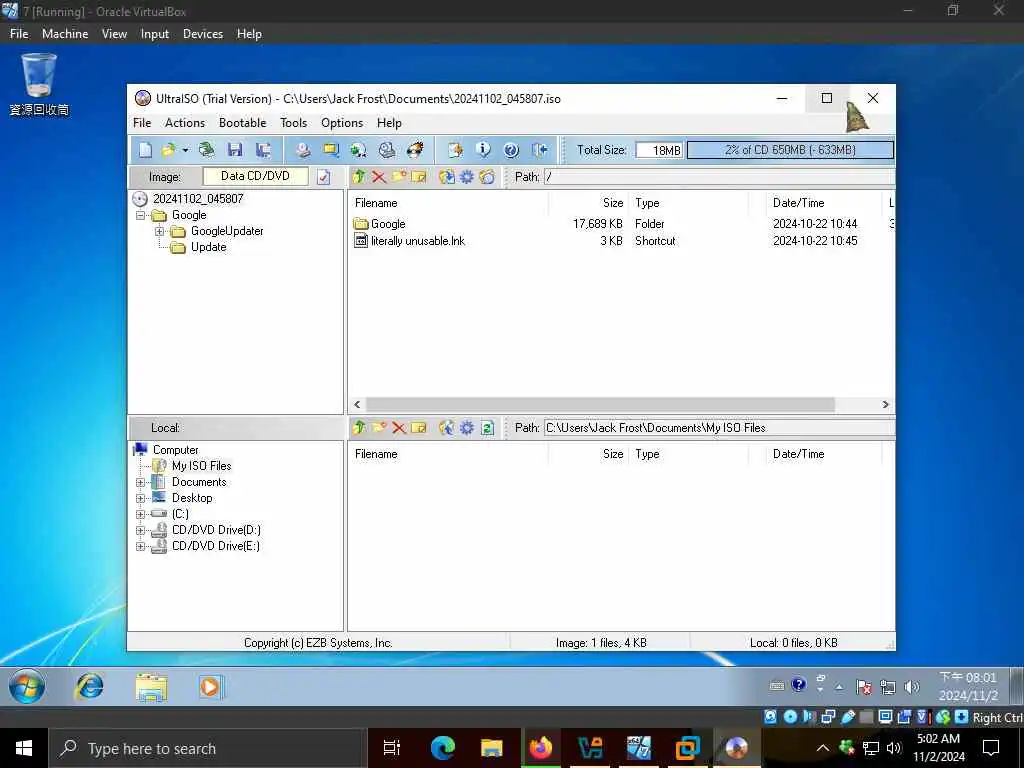
Task: Click the Mount to Virtual Drive icon
Action: [x=387, y=150]
